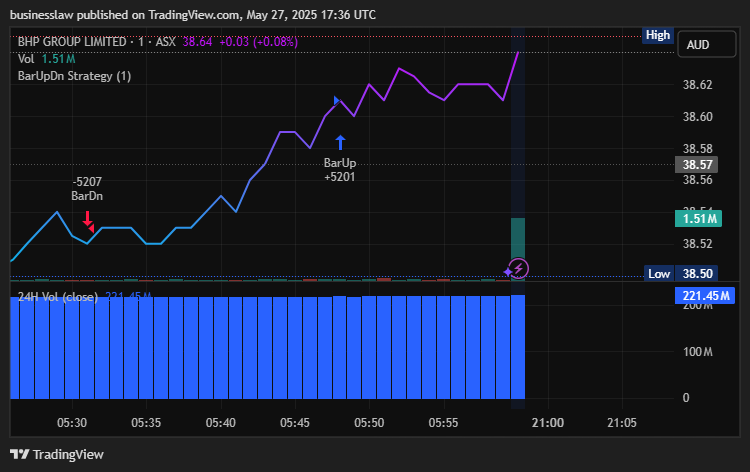Open the TradingView logo link
This screenshot has width=750, height=472.
coord(57,454)
